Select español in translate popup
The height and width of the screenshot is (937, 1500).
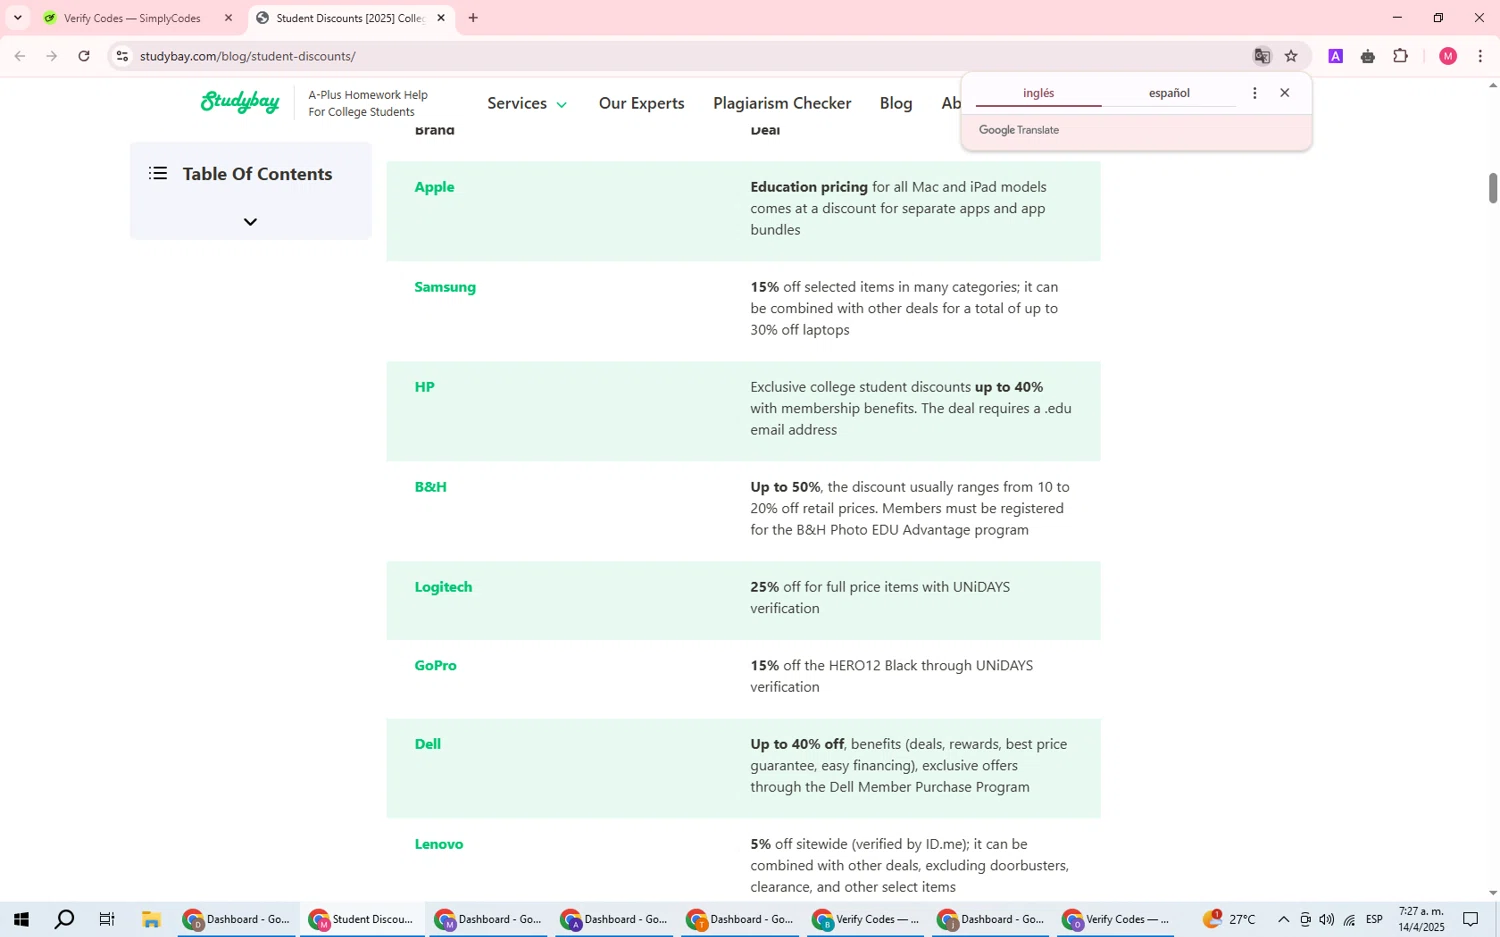[x=1169, y=93]
